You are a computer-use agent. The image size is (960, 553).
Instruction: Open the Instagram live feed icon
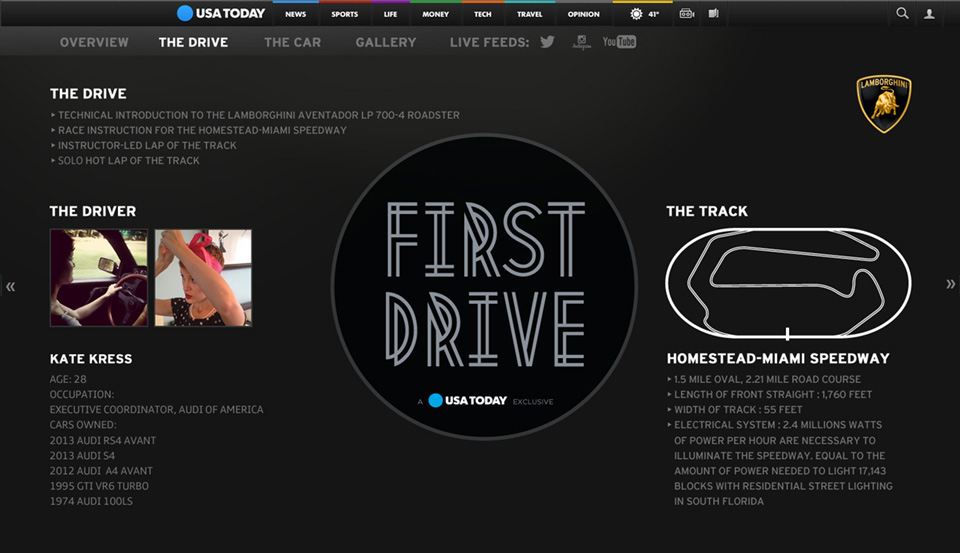(x=582, y=42)
